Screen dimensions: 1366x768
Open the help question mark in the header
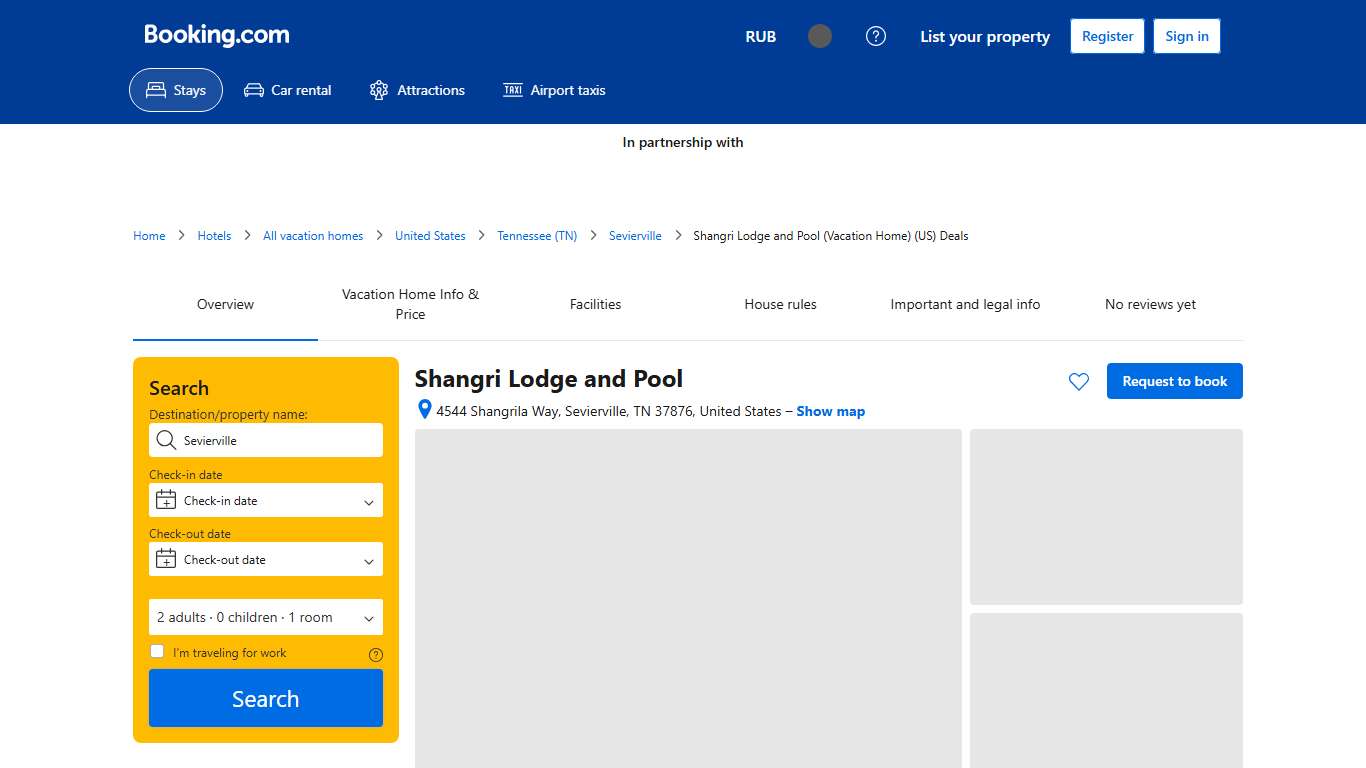coord(876,36)
